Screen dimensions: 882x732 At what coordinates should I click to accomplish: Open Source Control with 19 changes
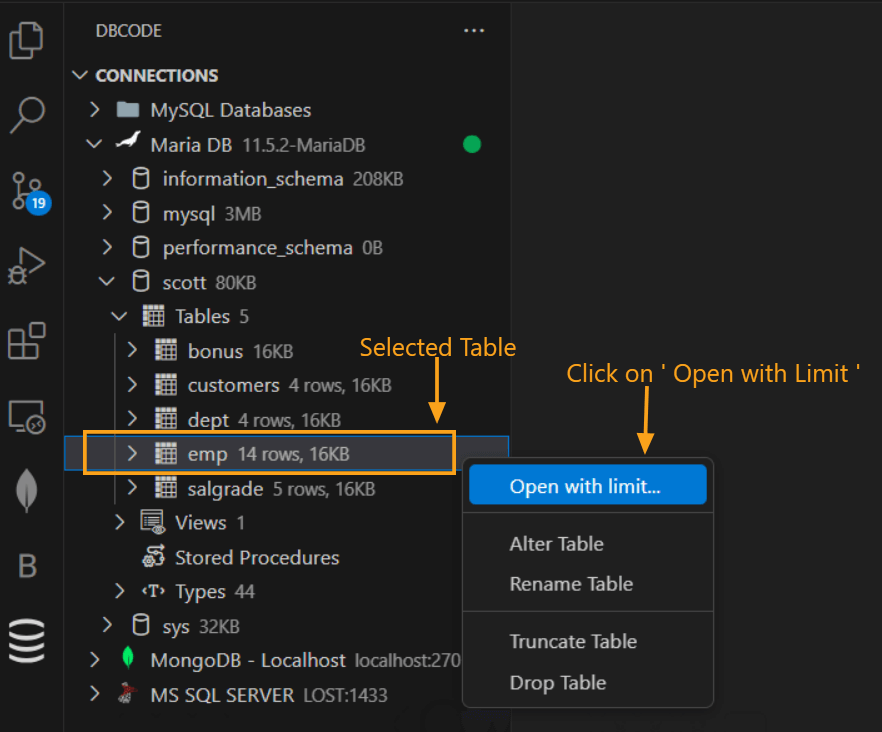(31, 192)
